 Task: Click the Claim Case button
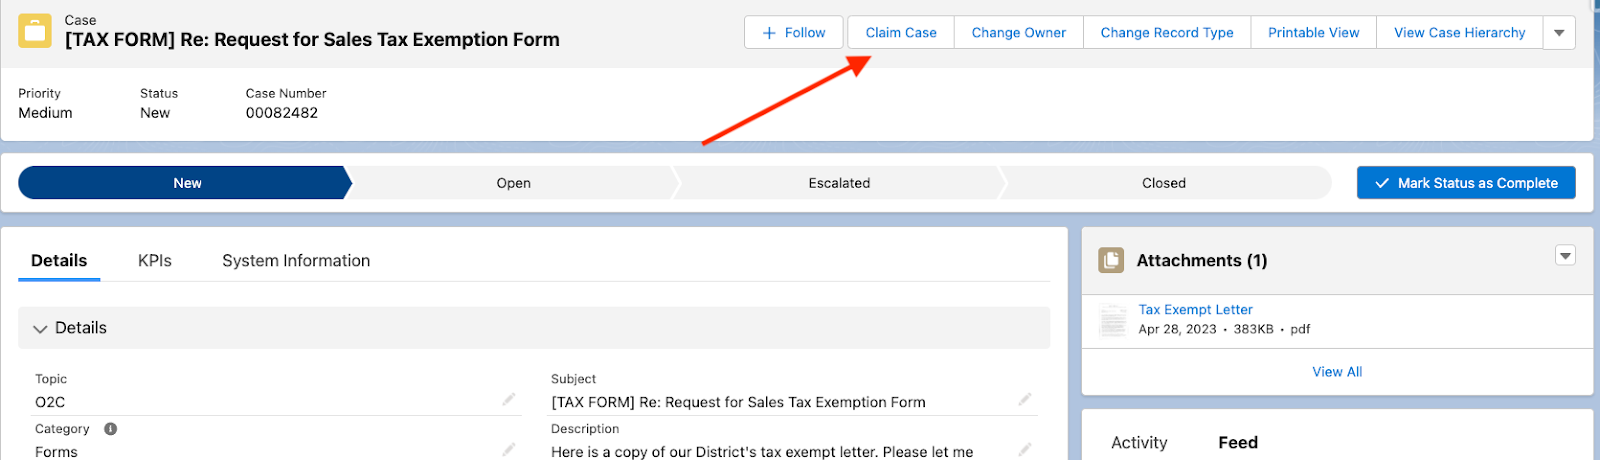[x=901, y=33]
